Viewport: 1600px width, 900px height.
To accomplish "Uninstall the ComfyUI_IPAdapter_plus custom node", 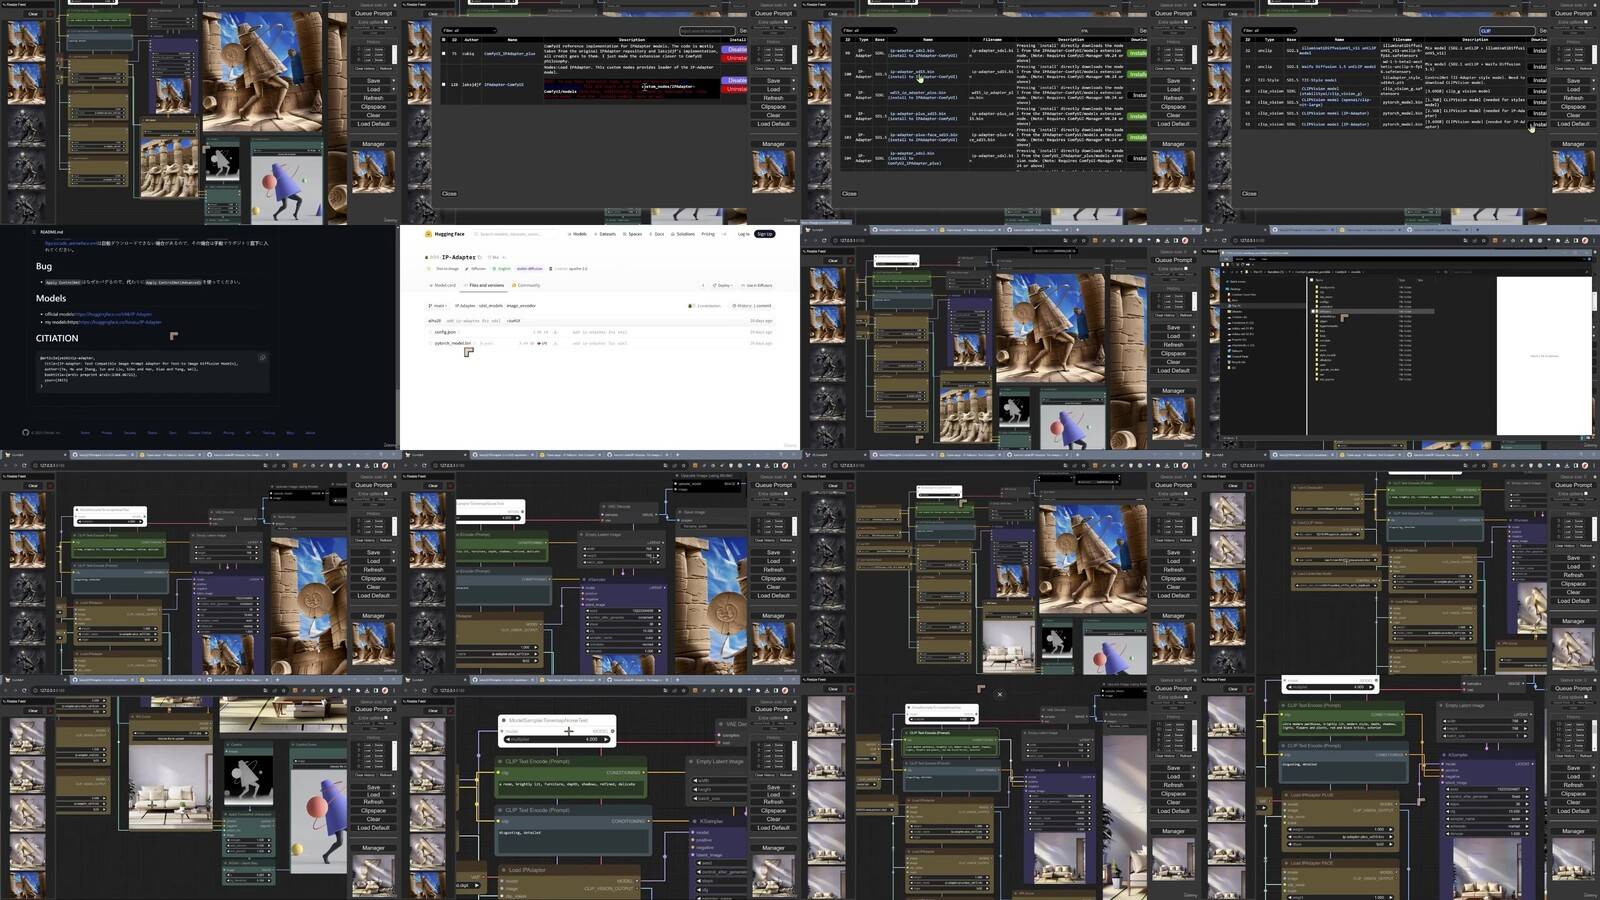I will click(x=736, y=58).
